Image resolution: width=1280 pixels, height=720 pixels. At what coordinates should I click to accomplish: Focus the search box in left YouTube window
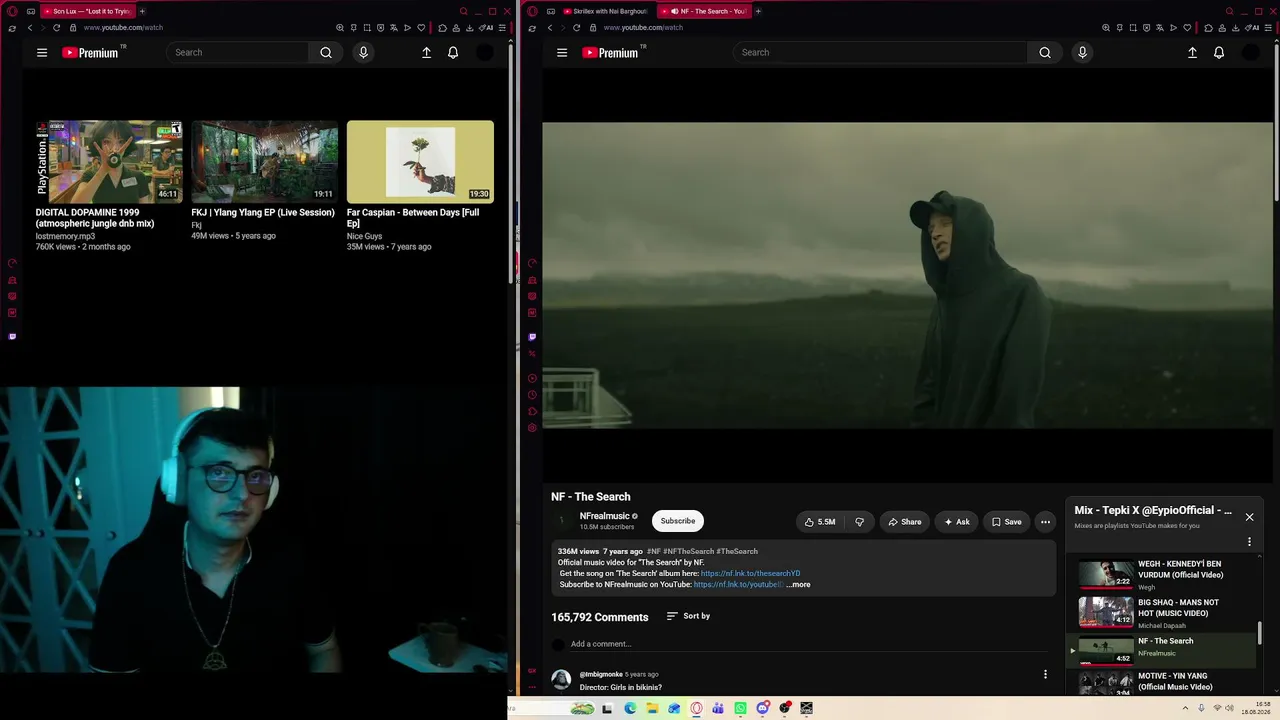pyautogui.click(x=238, y=52)
